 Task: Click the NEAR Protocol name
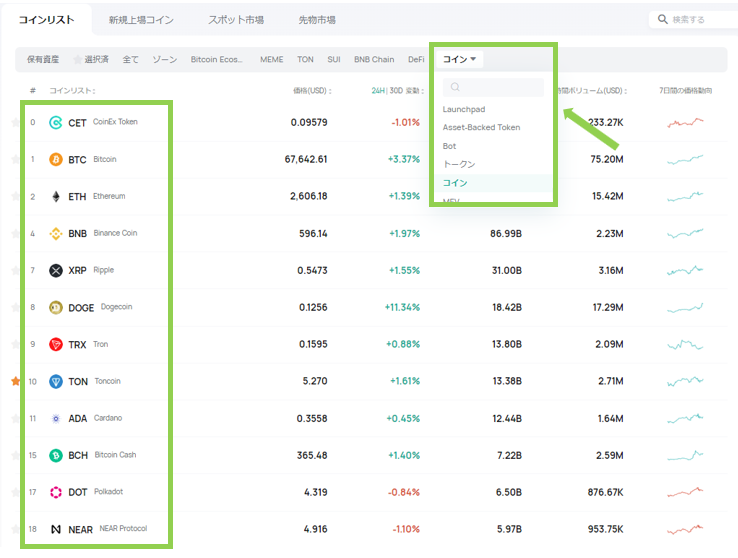[x=123, y=528]
